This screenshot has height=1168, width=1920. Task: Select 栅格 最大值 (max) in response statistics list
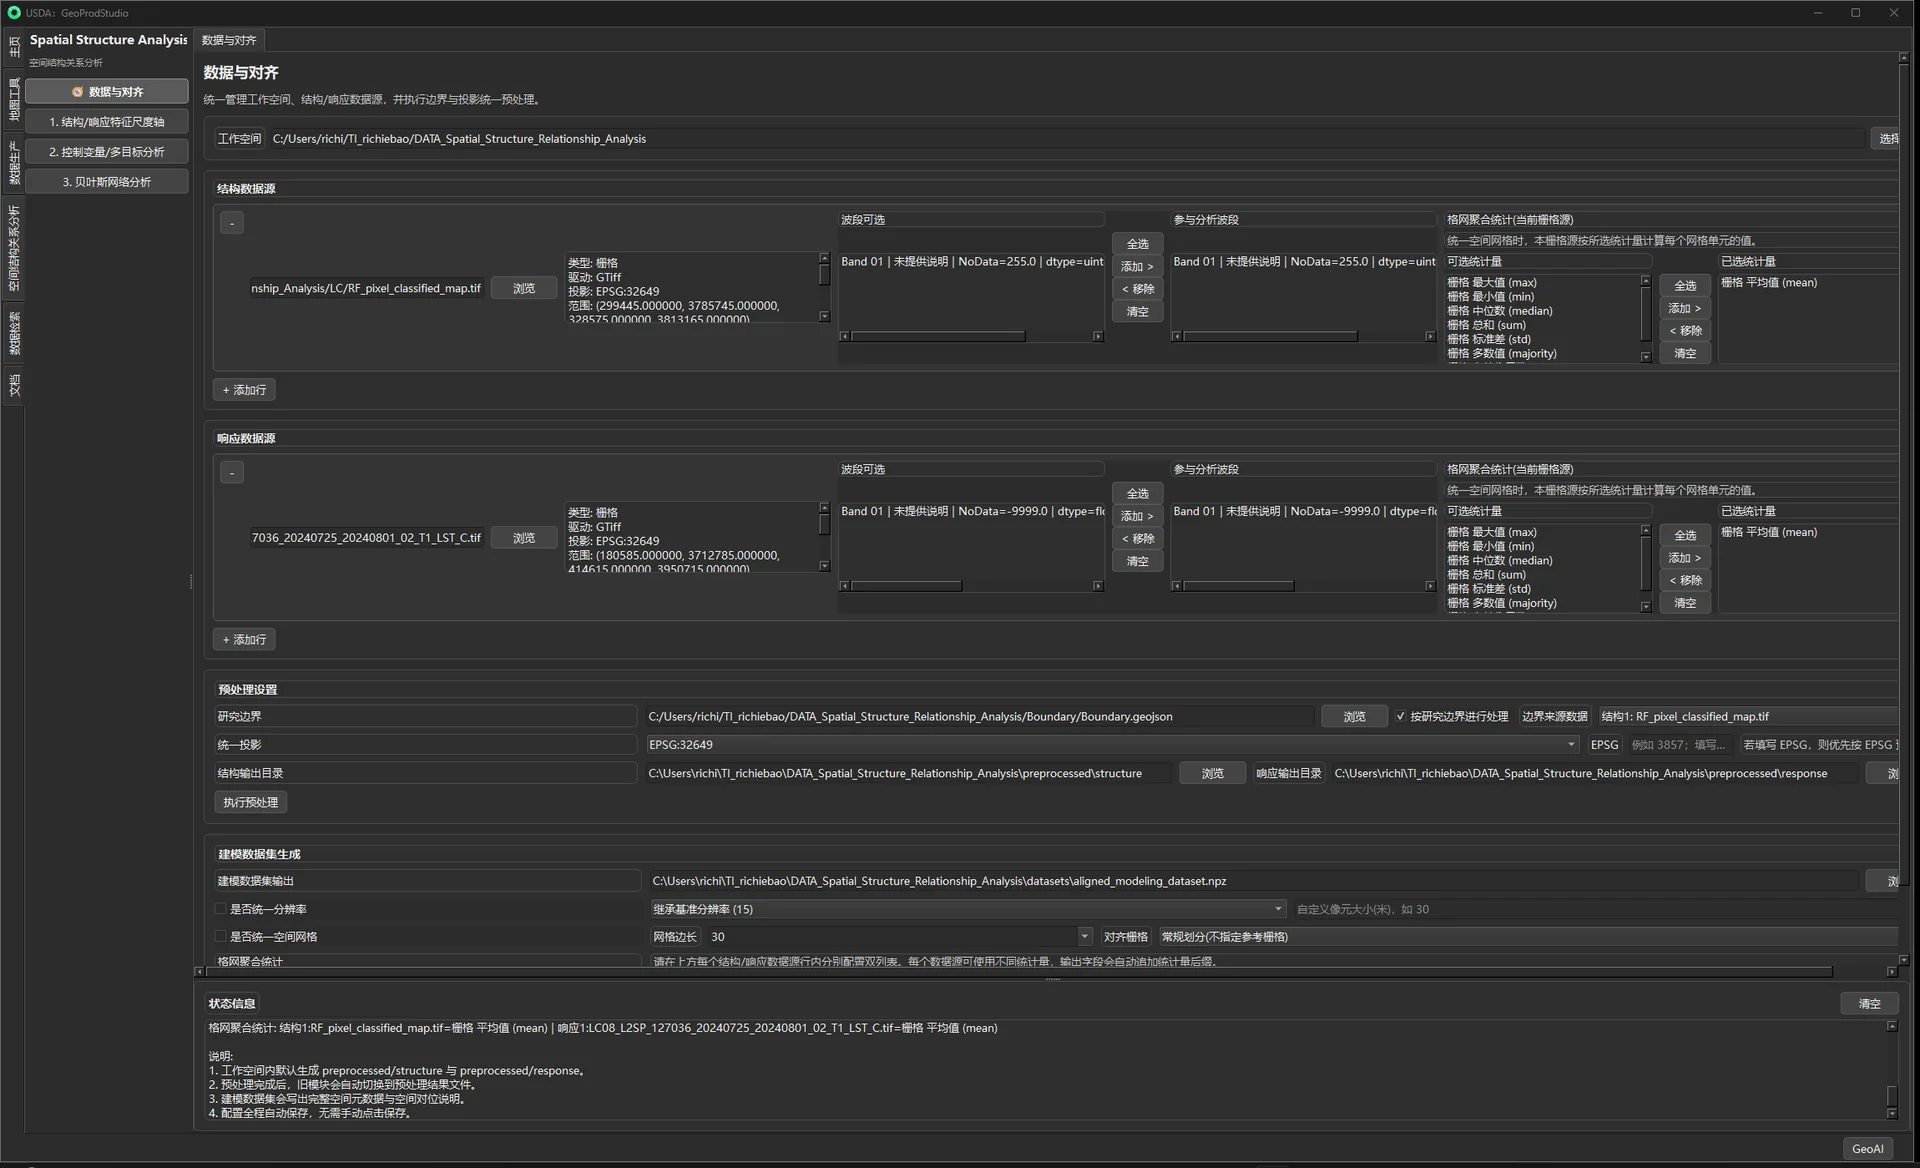coord(1492,532)
